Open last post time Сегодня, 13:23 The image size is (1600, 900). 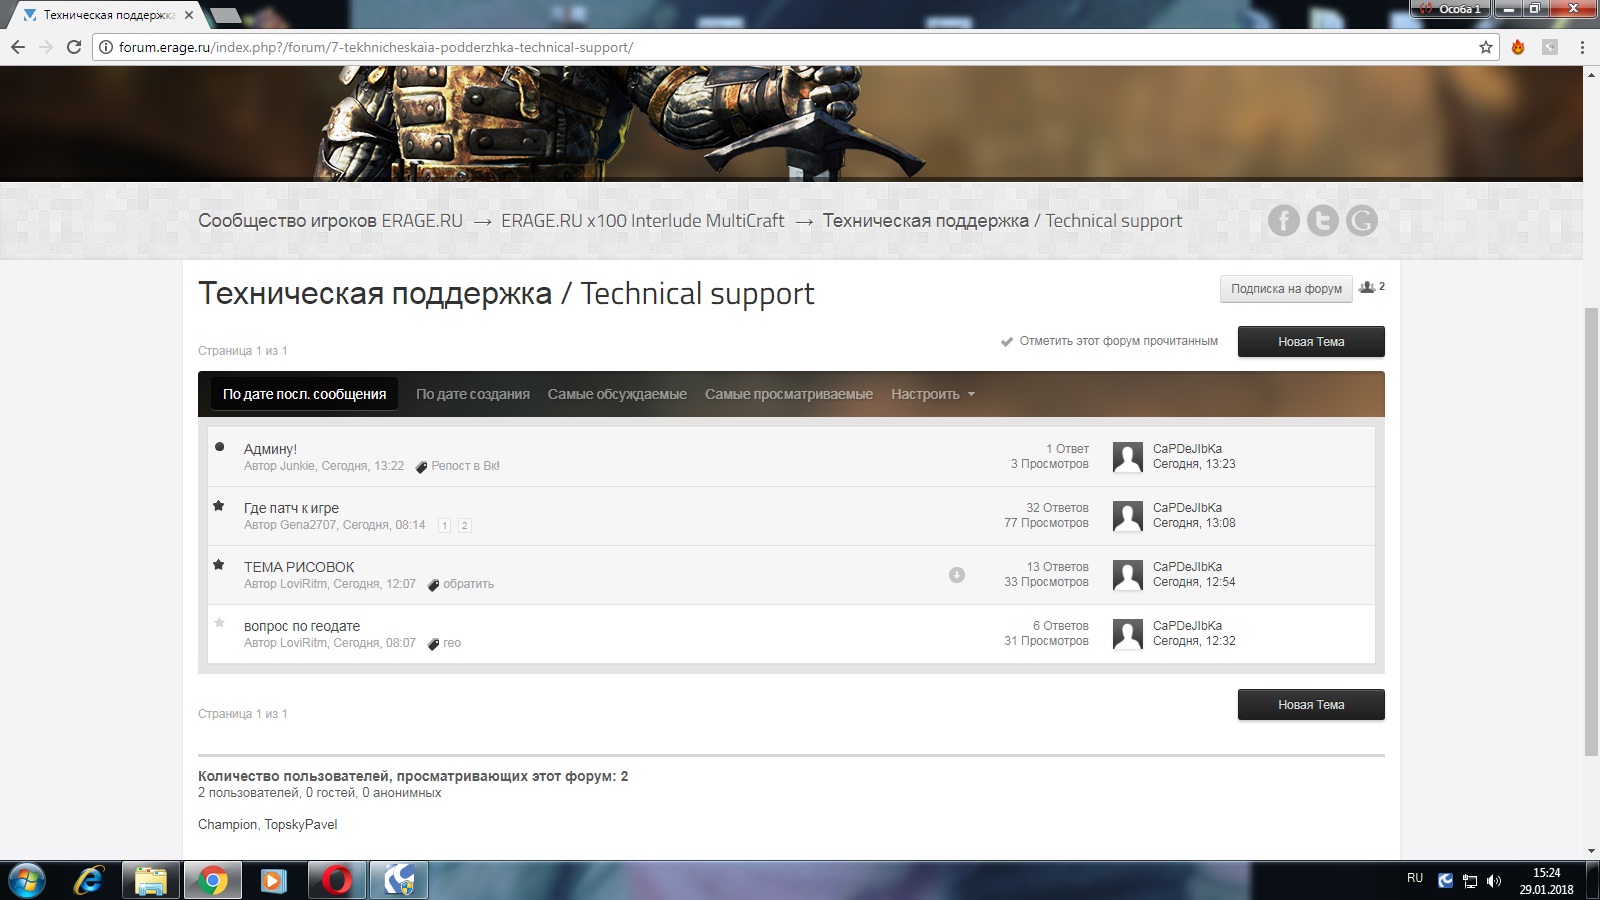tap(1194, 464)
